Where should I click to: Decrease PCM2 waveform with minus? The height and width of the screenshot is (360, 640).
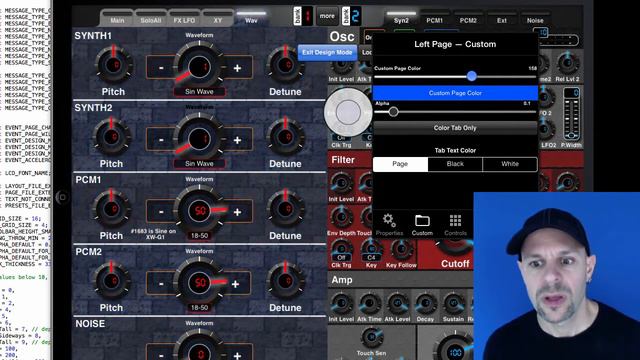point(161,284)
